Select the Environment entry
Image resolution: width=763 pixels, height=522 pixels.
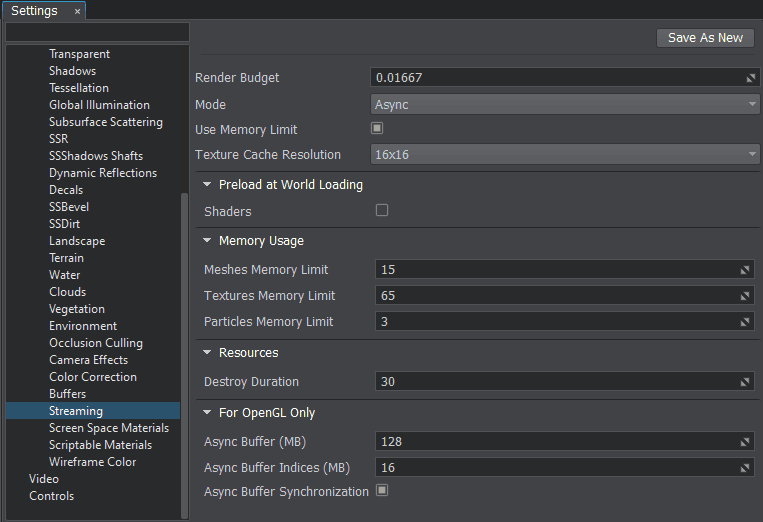(83, 326)
